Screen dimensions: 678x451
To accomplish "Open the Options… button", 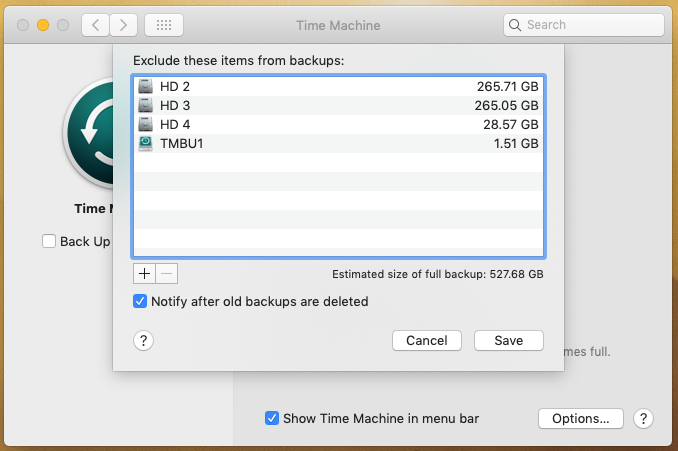I will pyautogui.click(x=581, y=419).
